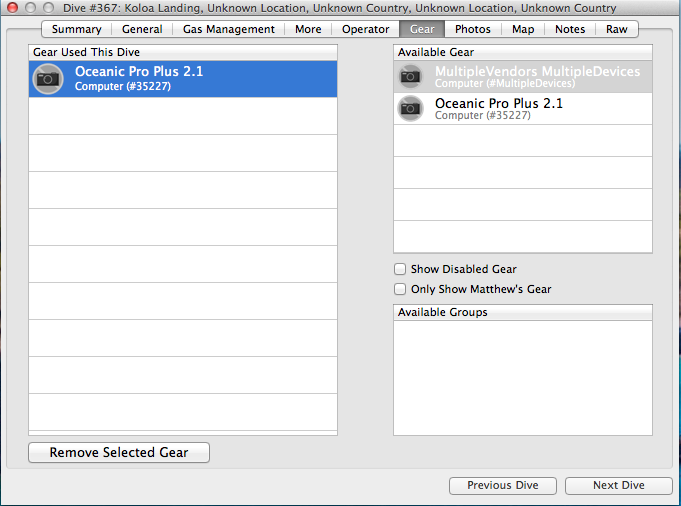Go to Gas Management tab
681x506 pixels.
pos(228,29)
